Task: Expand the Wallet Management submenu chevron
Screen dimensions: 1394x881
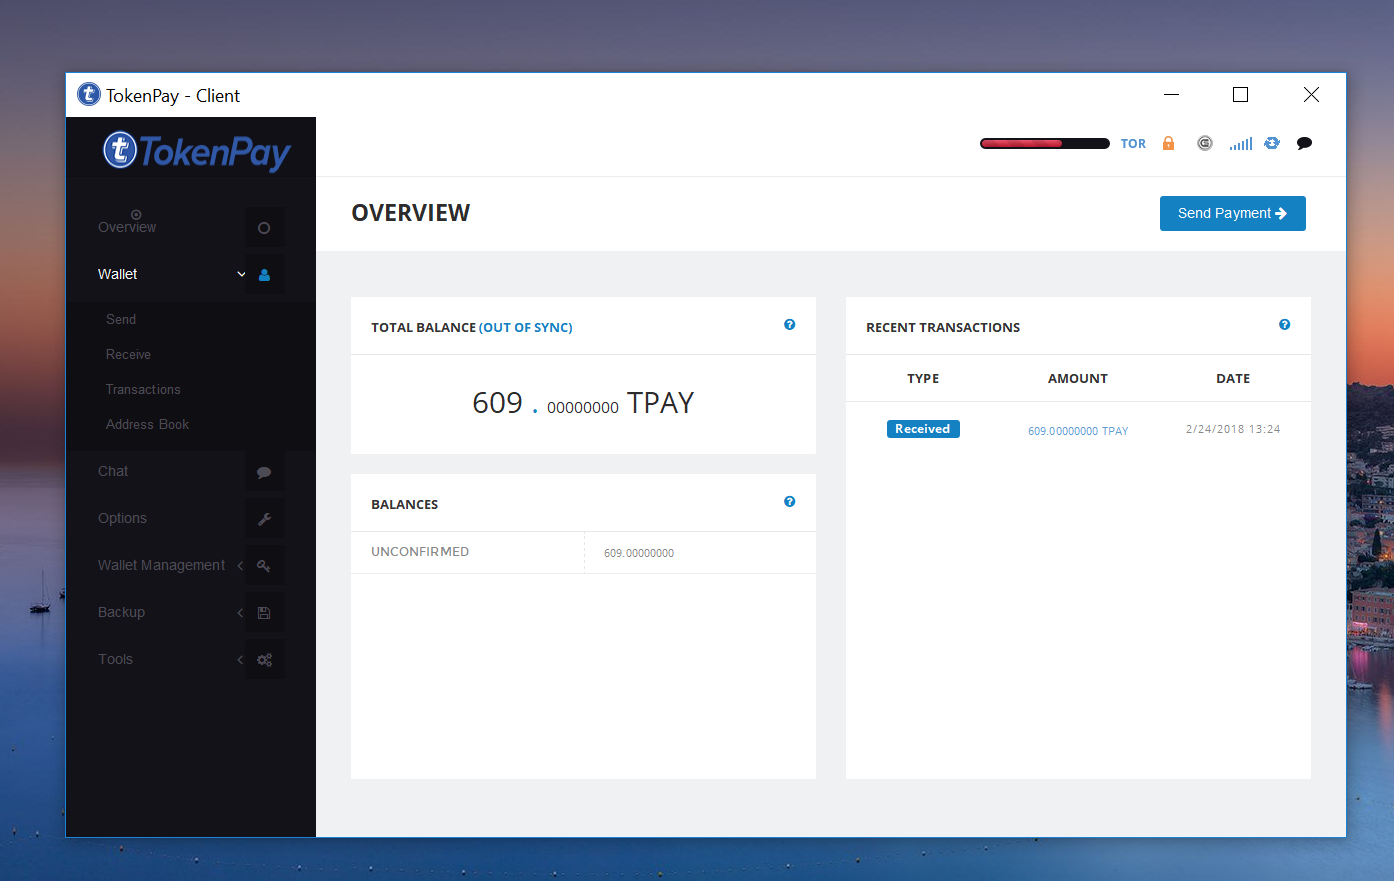Action: coord(240,566)
